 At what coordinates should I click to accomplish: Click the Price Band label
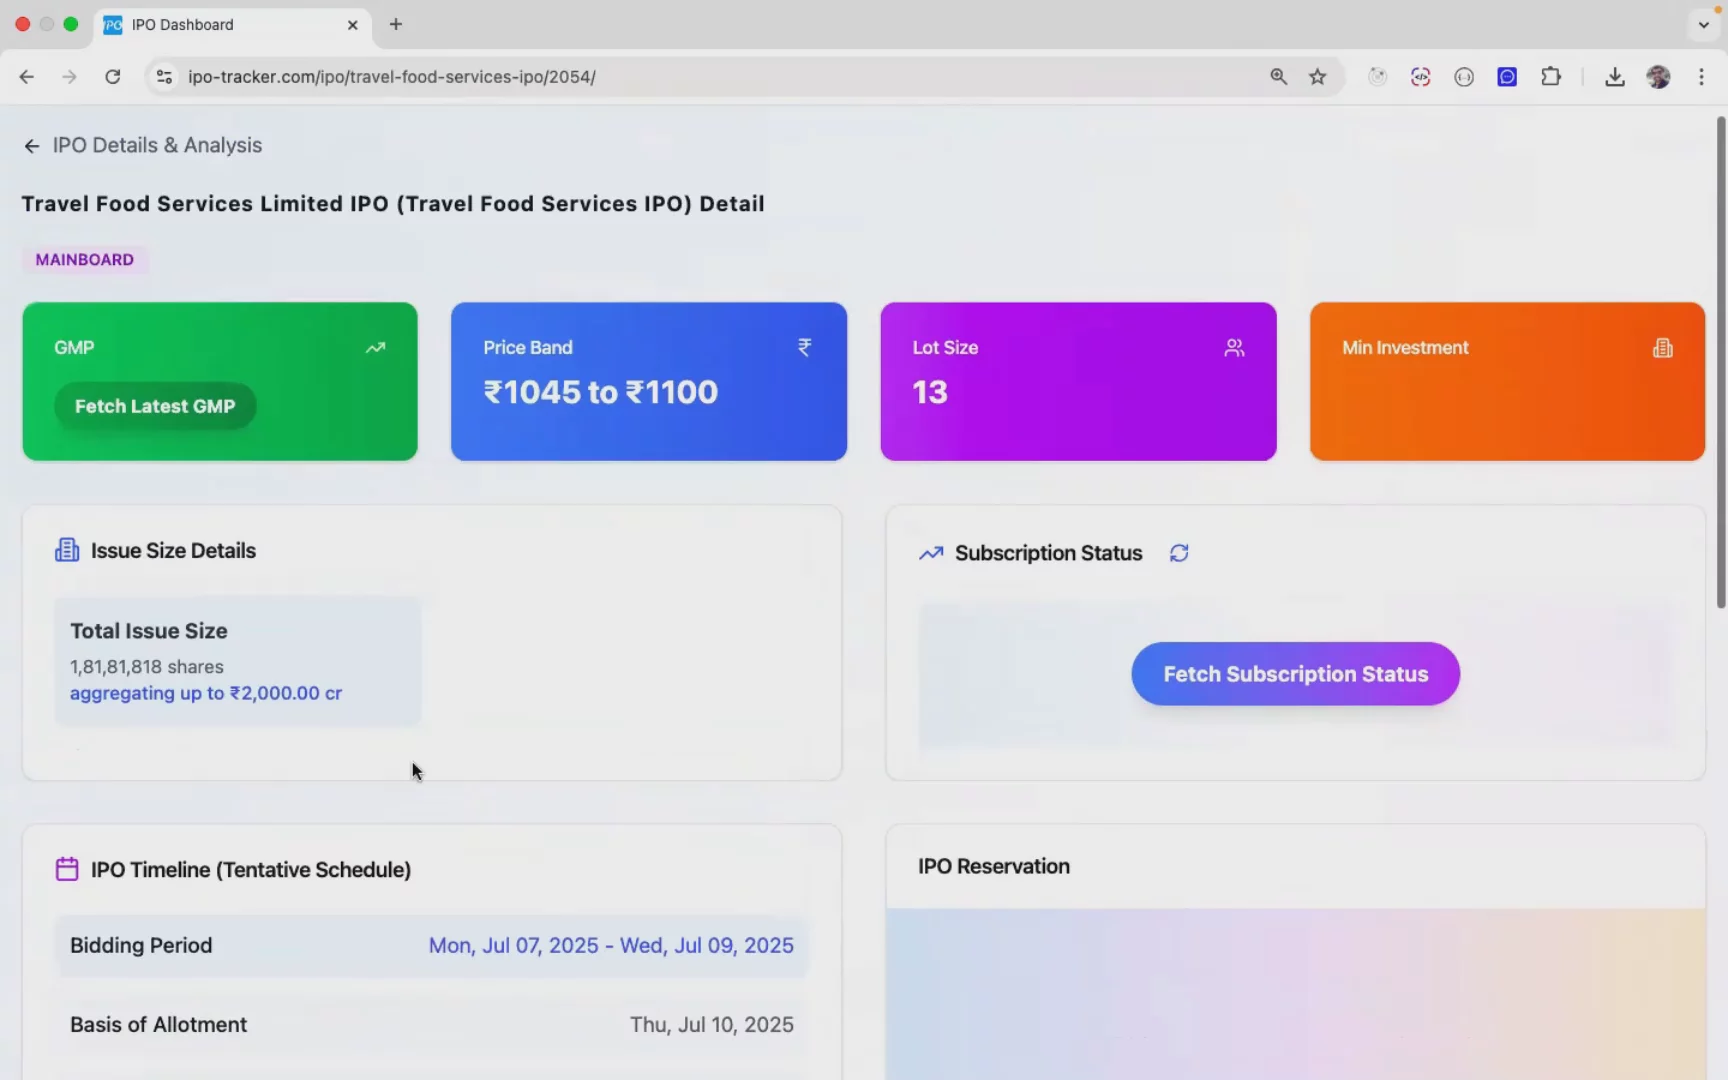point(528,348)
